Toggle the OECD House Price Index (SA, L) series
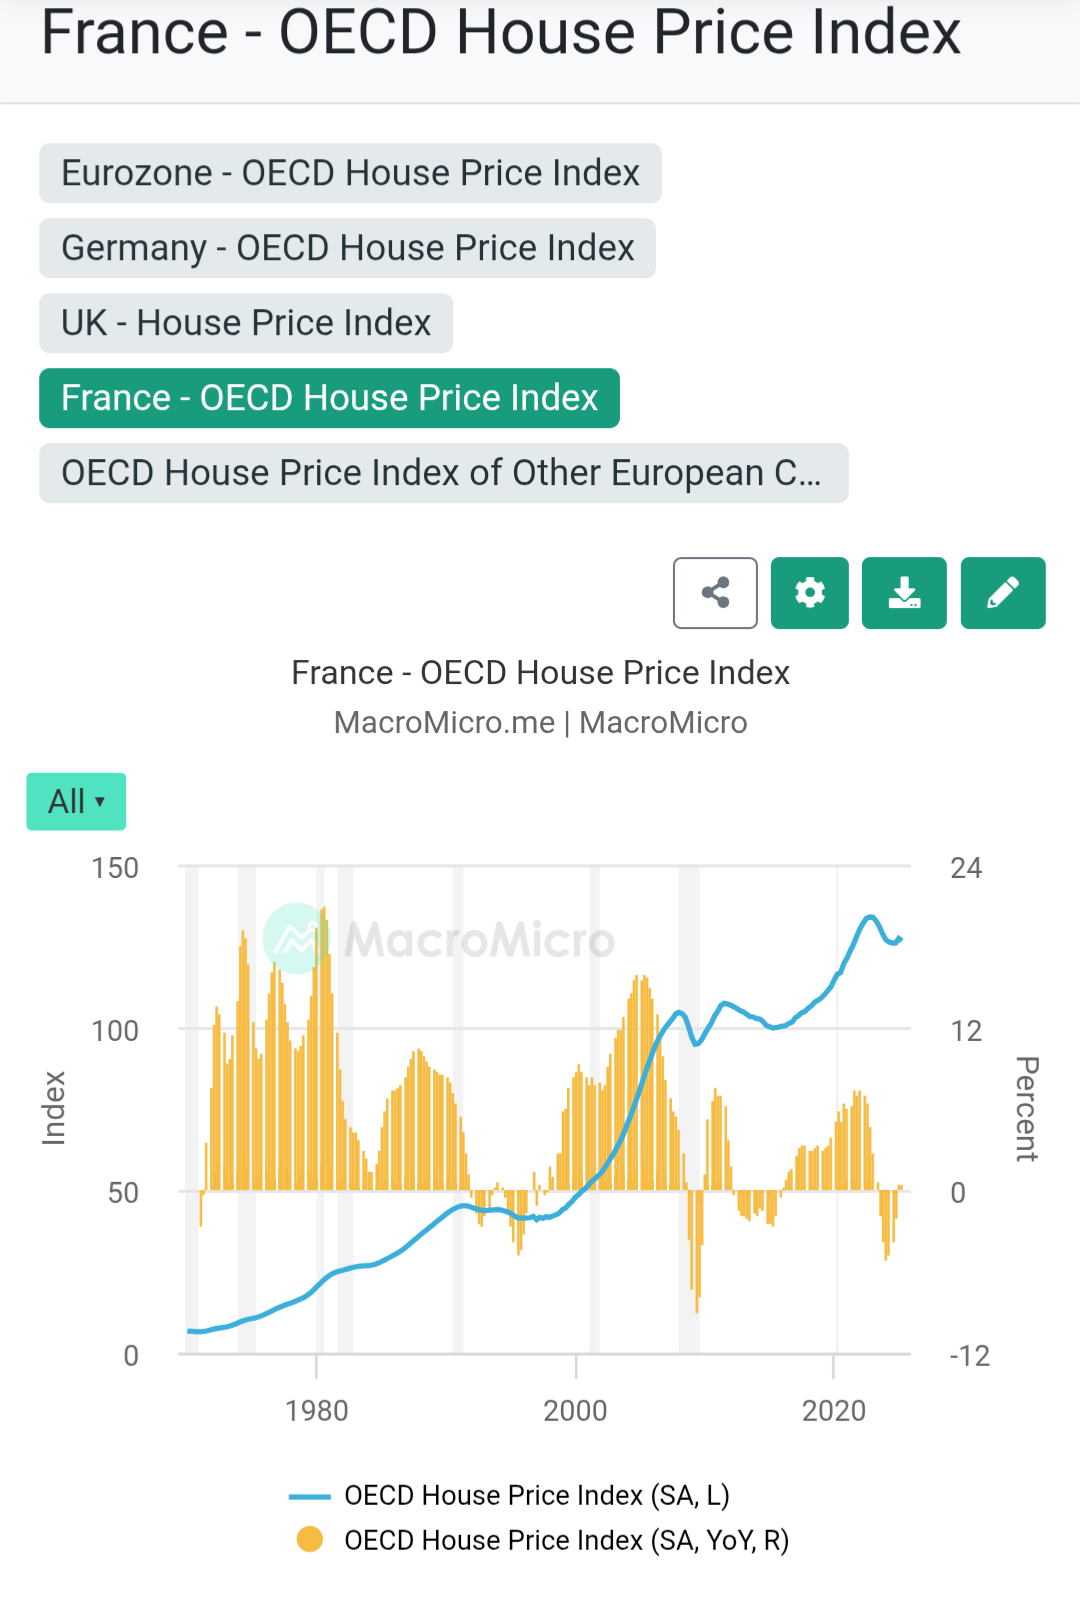This screenshot has height=1598, width=1080. pos(537,1495)
